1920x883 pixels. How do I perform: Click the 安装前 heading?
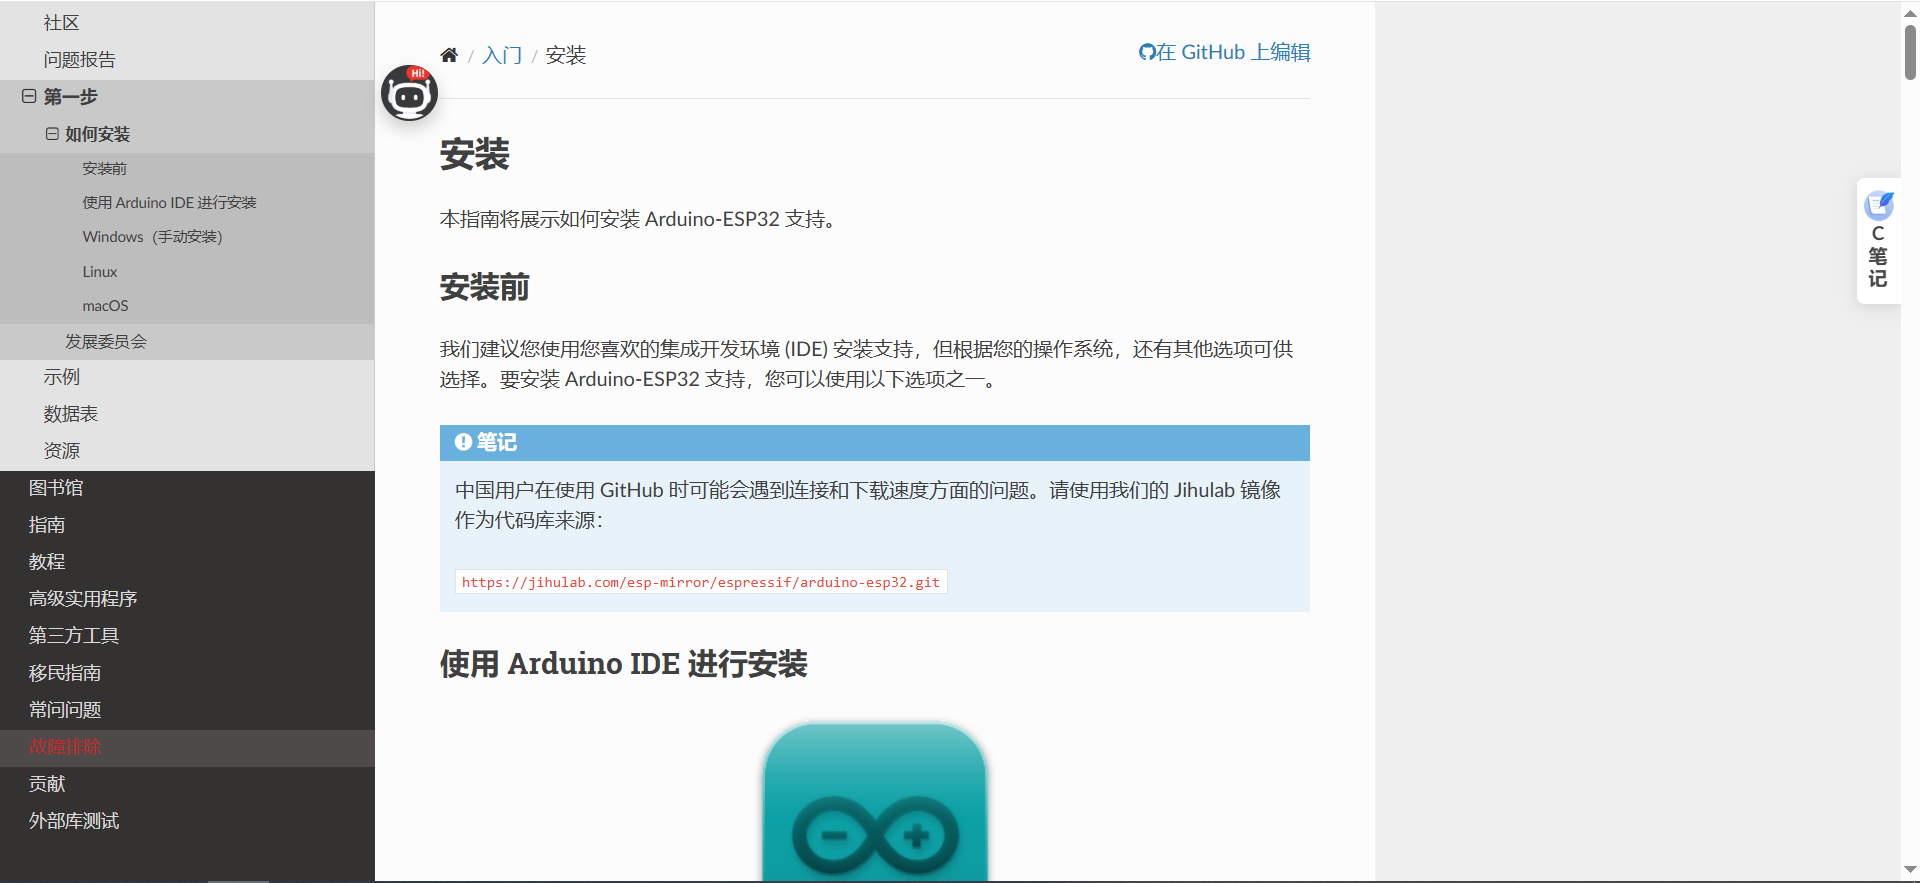[x=485, y=288]
